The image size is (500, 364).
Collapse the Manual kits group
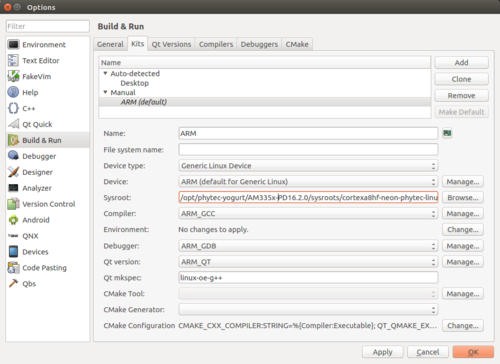pyautogui.click(x=105, y=92)
